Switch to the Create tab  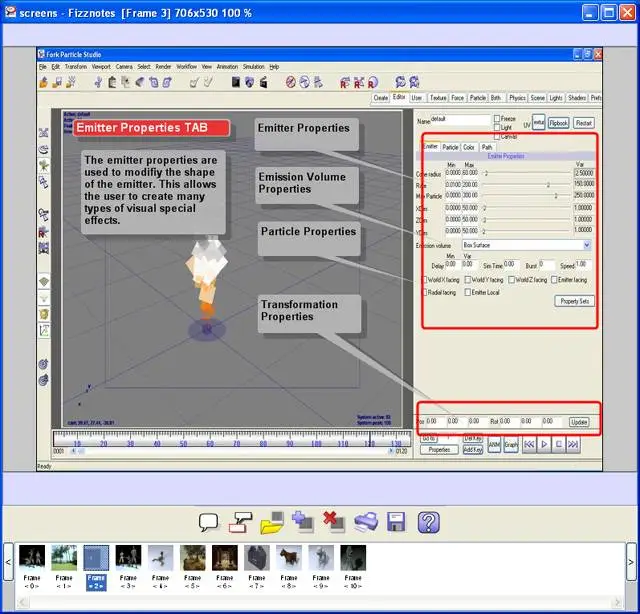[380, 98]
